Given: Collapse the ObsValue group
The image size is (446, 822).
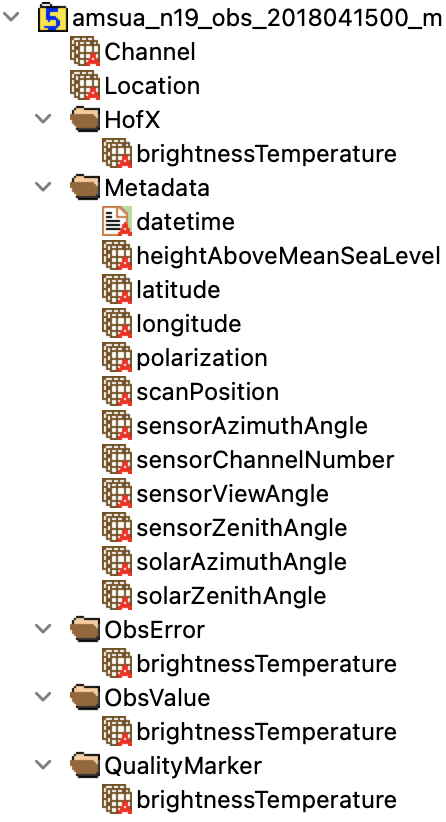Looking at the screenshot, I should pyautogui.click(x=43, y=697).
